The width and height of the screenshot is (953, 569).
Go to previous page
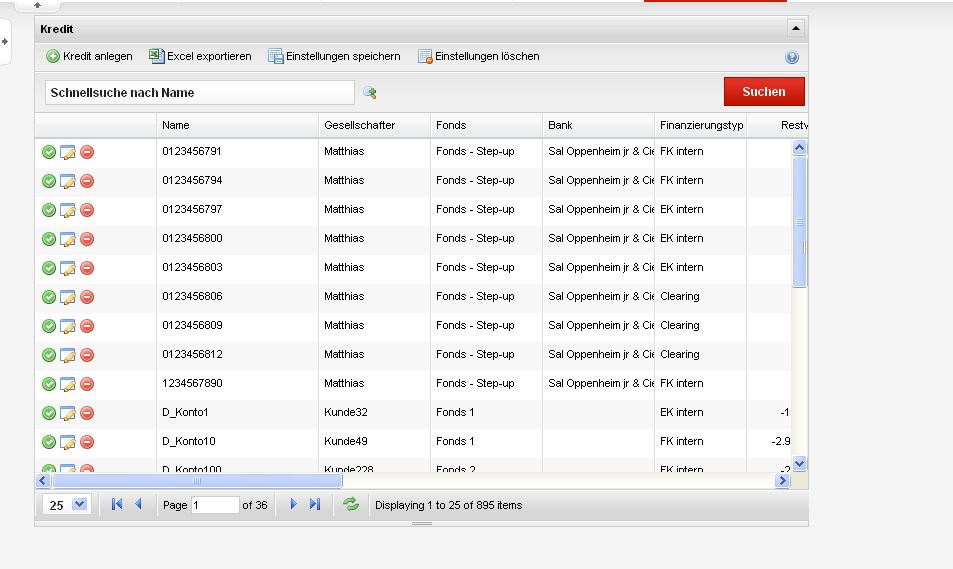click(x=139, y=504)
